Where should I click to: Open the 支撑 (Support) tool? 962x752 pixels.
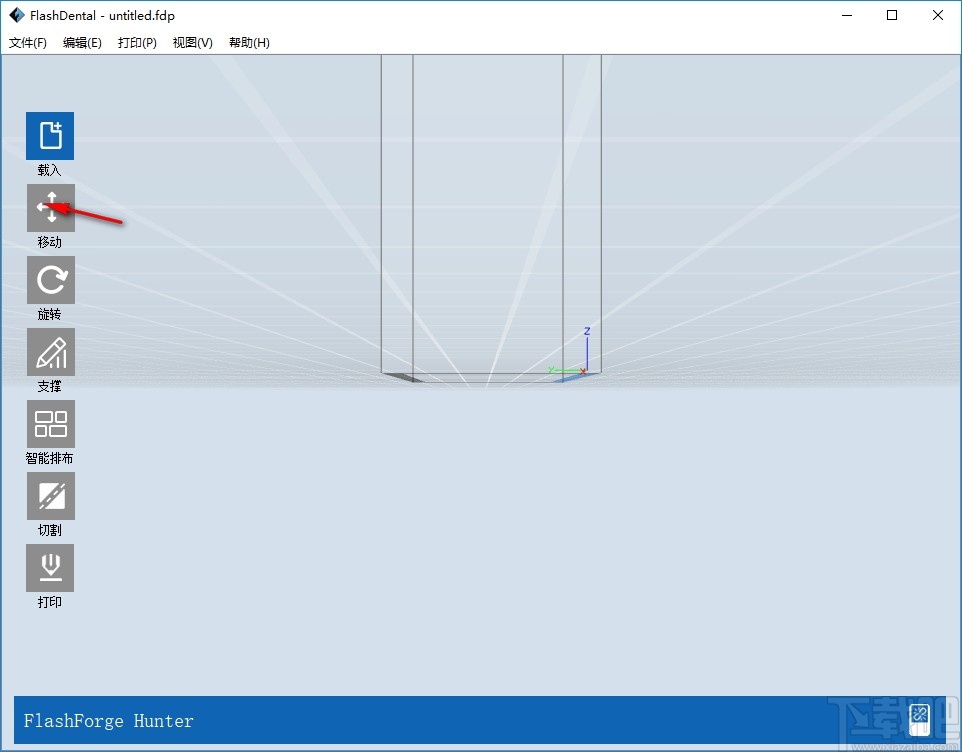tap(50, 352)
